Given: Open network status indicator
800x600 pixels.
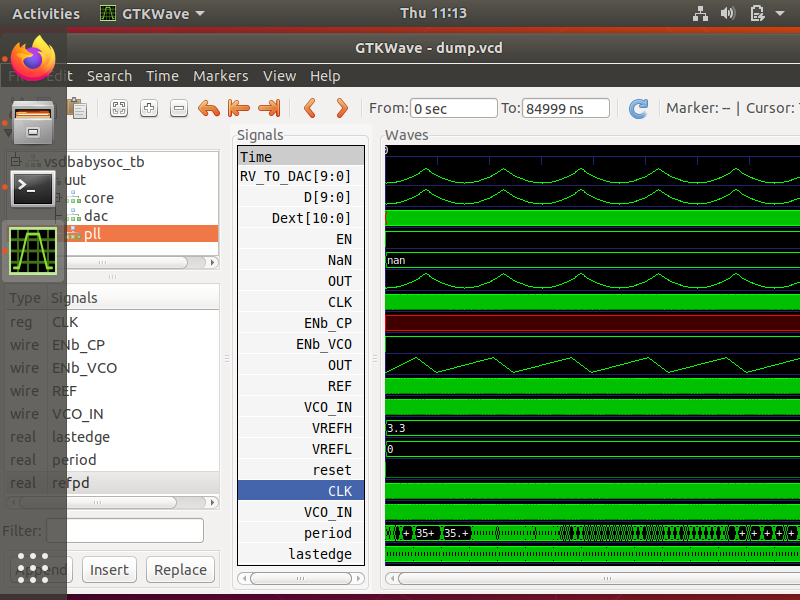Looking at the screenshot, I should 700,13.
